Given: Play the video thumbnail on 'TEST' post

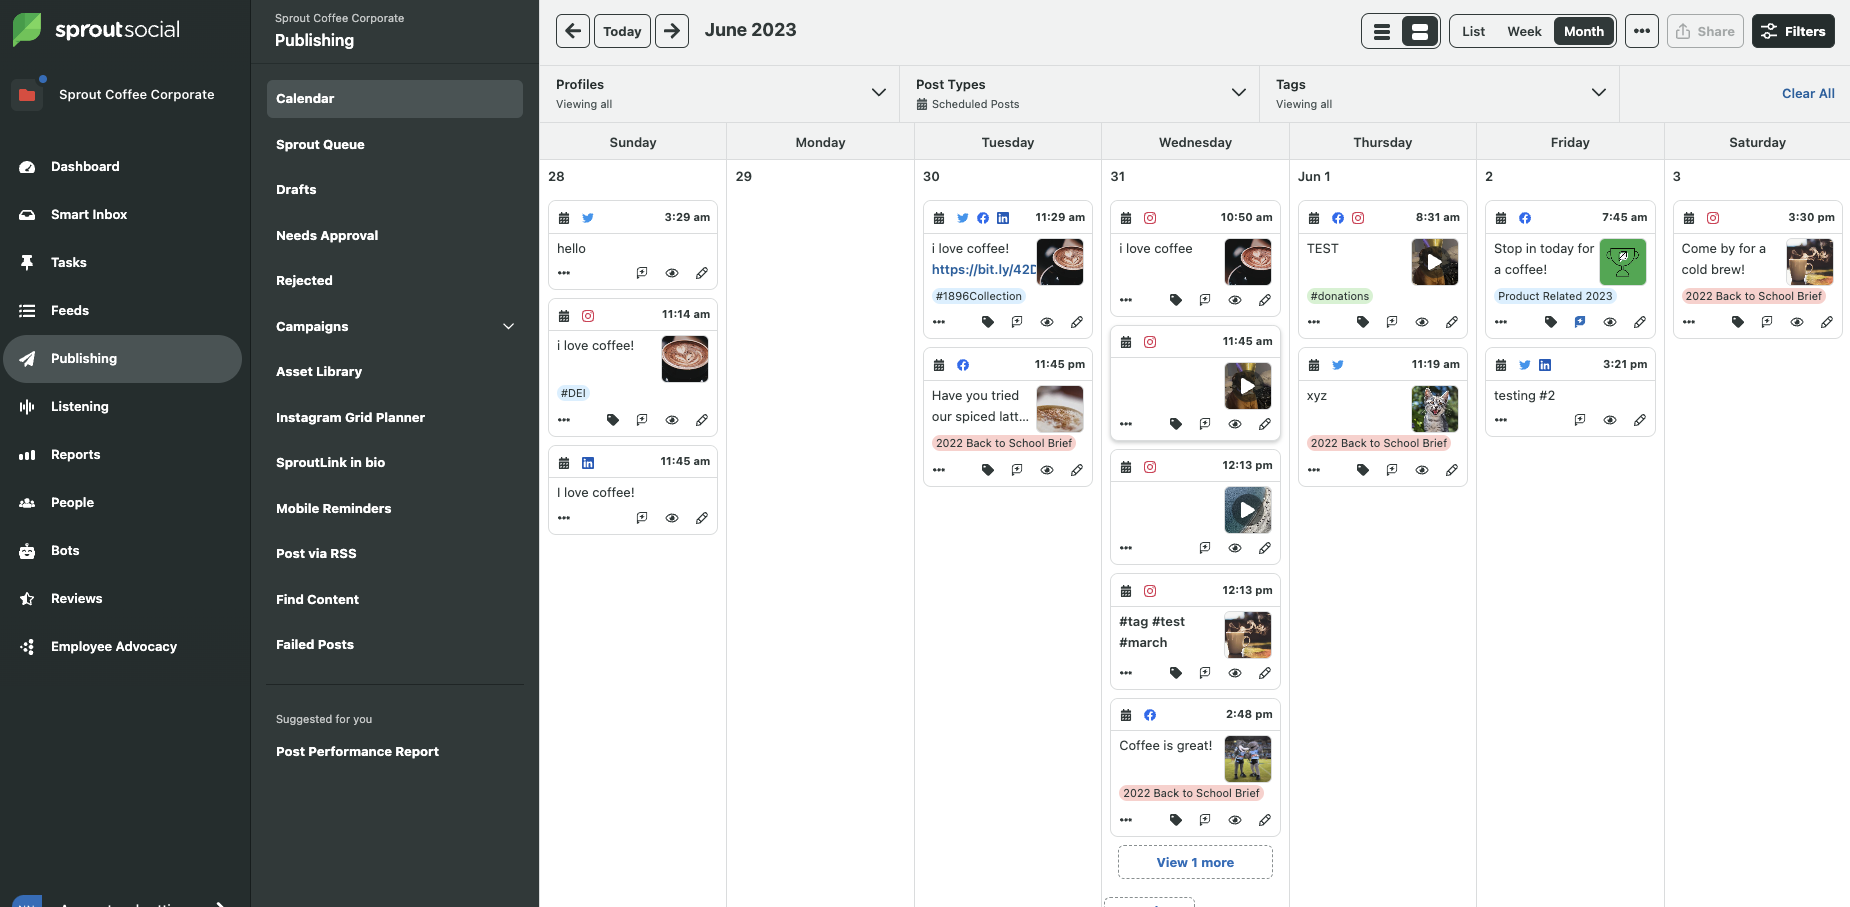Looking at the screenshot, I should tap(1434, 262).
